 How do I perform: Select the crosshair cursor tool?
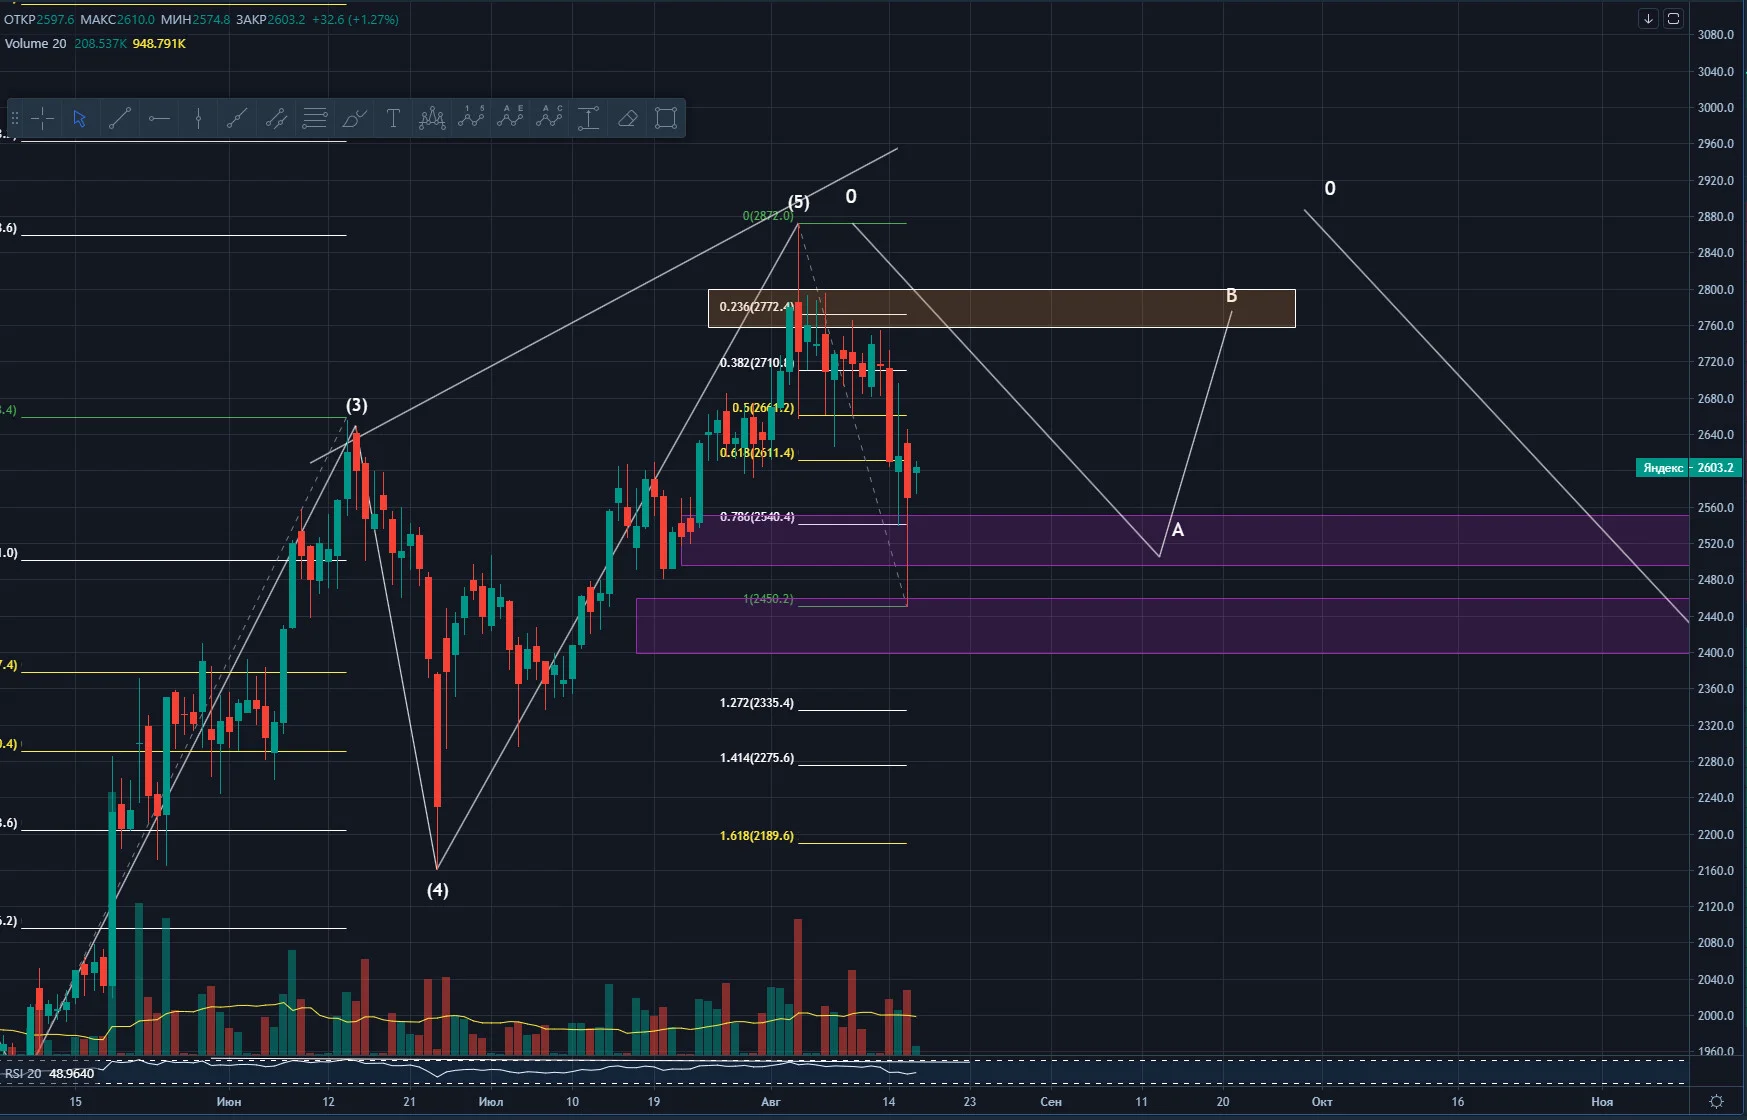pos(42,119)
